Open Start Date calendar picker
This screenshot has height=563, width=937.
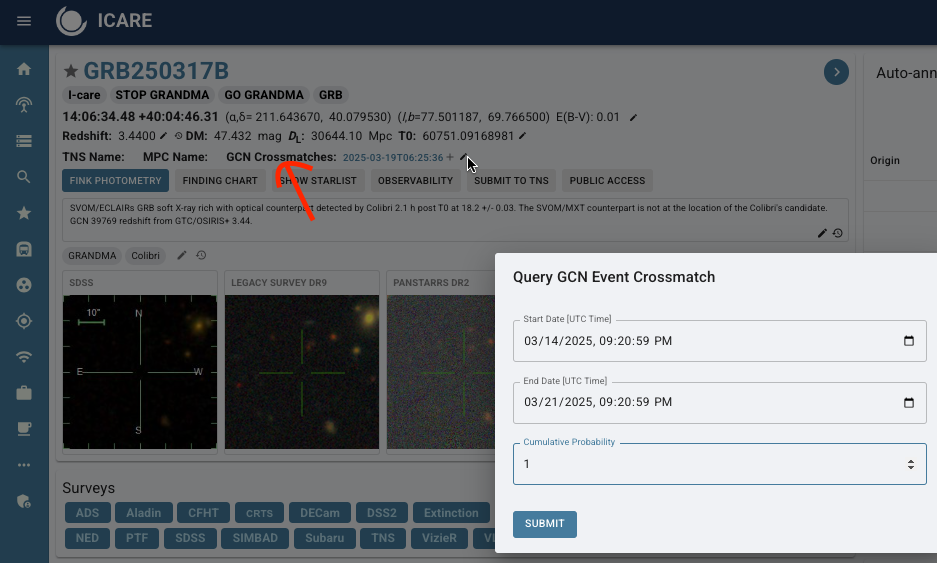pos(908,341)
